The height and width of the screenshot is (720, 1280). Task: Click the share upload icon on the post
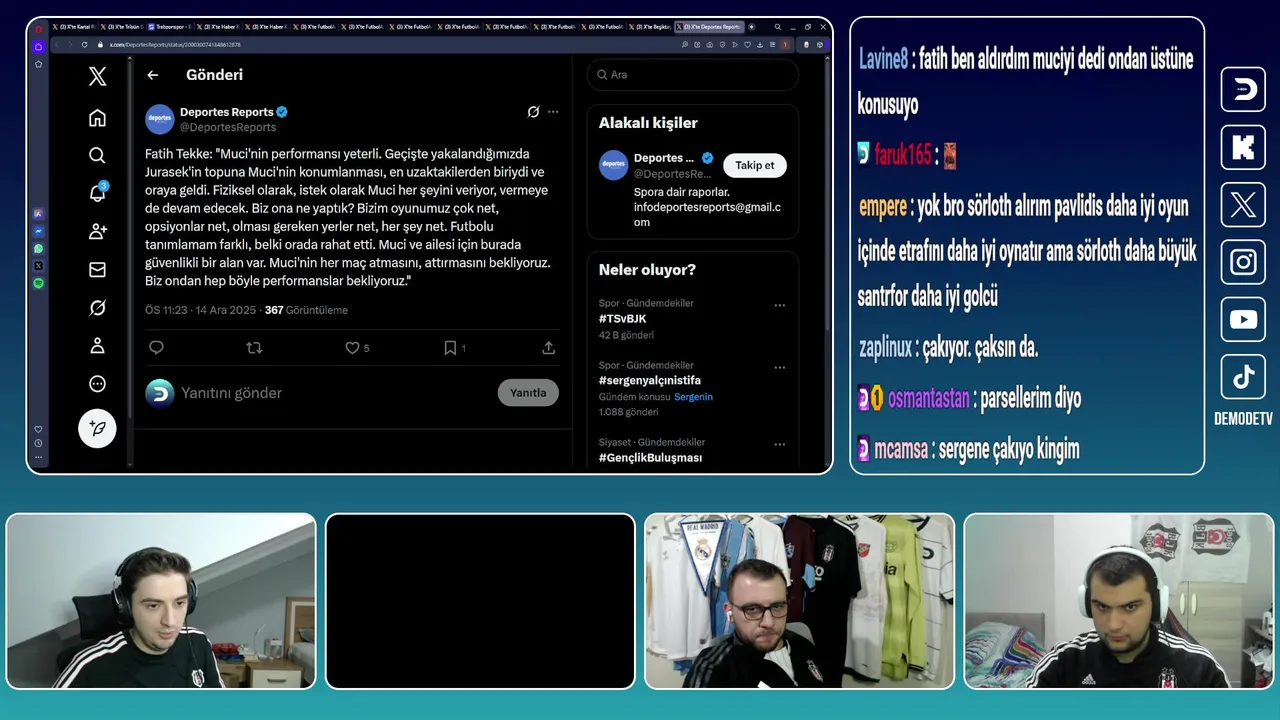(548, 348)
